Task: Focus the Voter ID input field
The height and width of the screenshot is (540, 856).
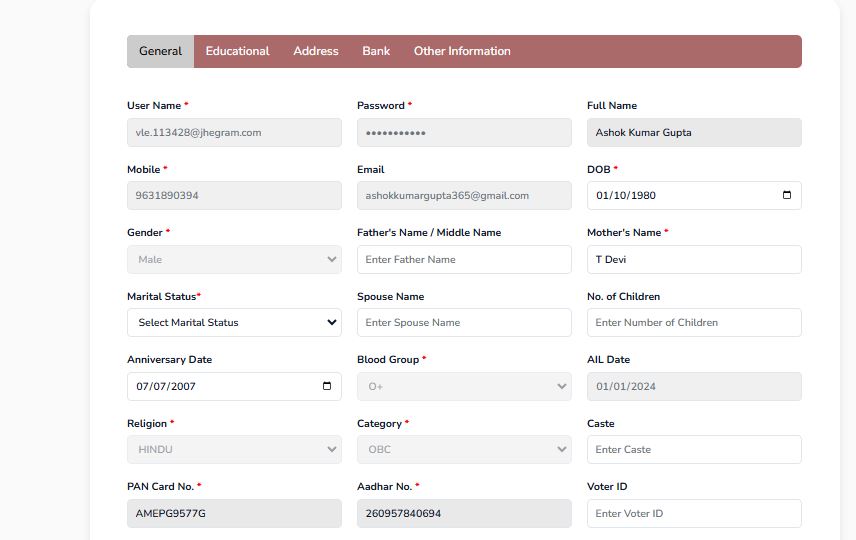Action: pos(694,513)
